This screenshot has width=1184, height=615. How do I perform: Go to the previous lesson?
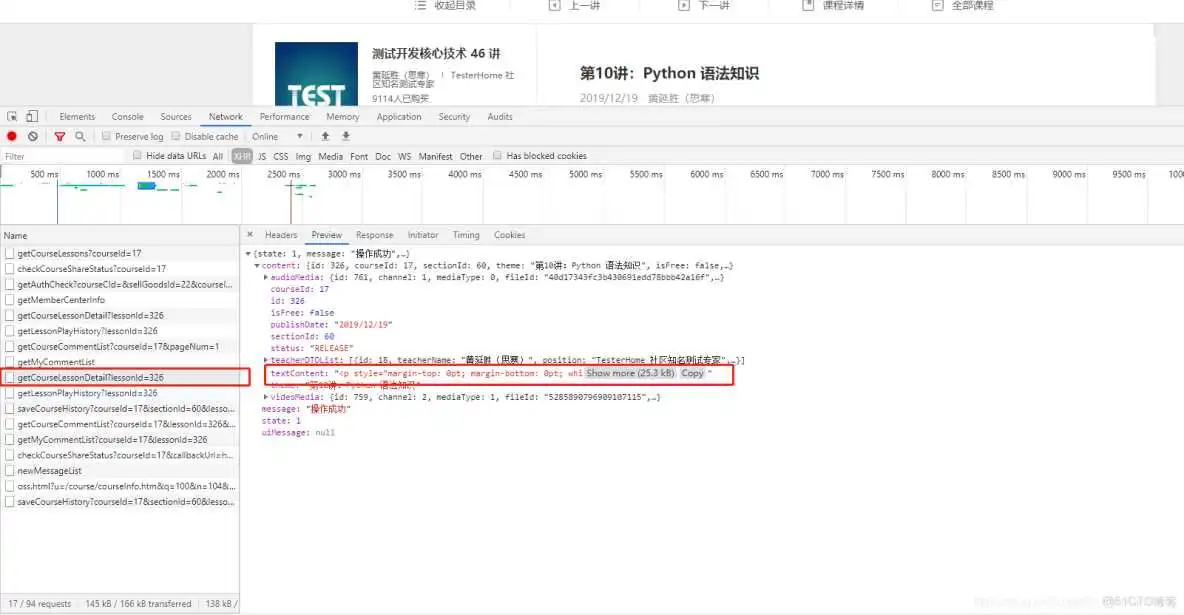coord(575,5)
